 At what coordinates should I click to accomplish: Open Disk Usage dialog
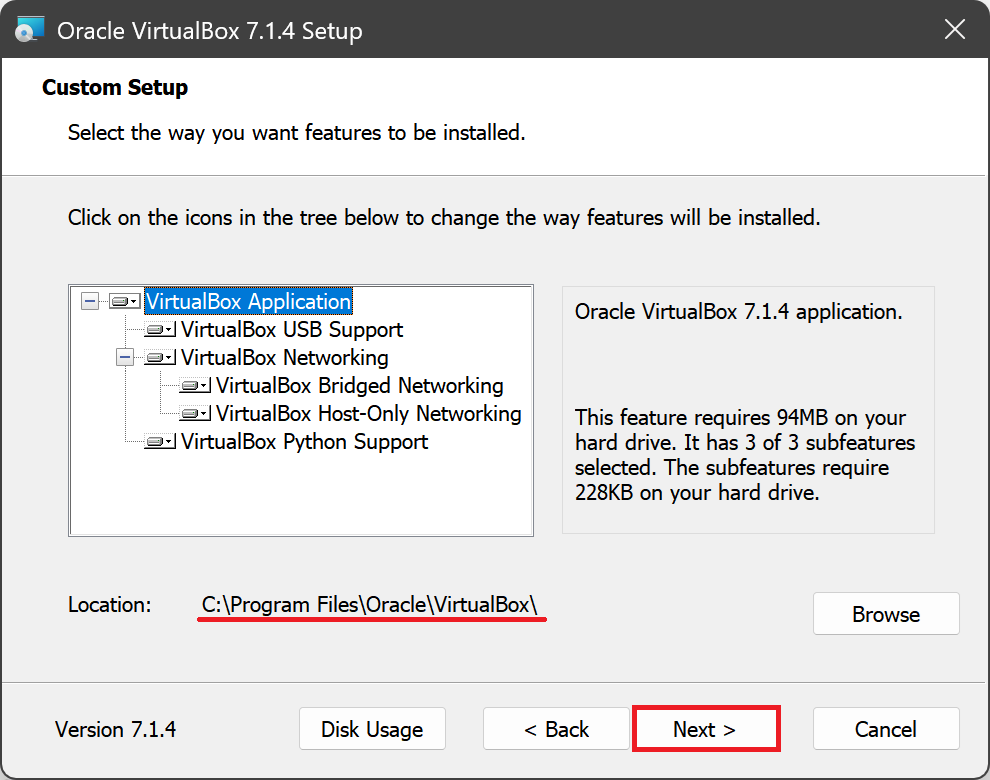[x=372, y=729]
